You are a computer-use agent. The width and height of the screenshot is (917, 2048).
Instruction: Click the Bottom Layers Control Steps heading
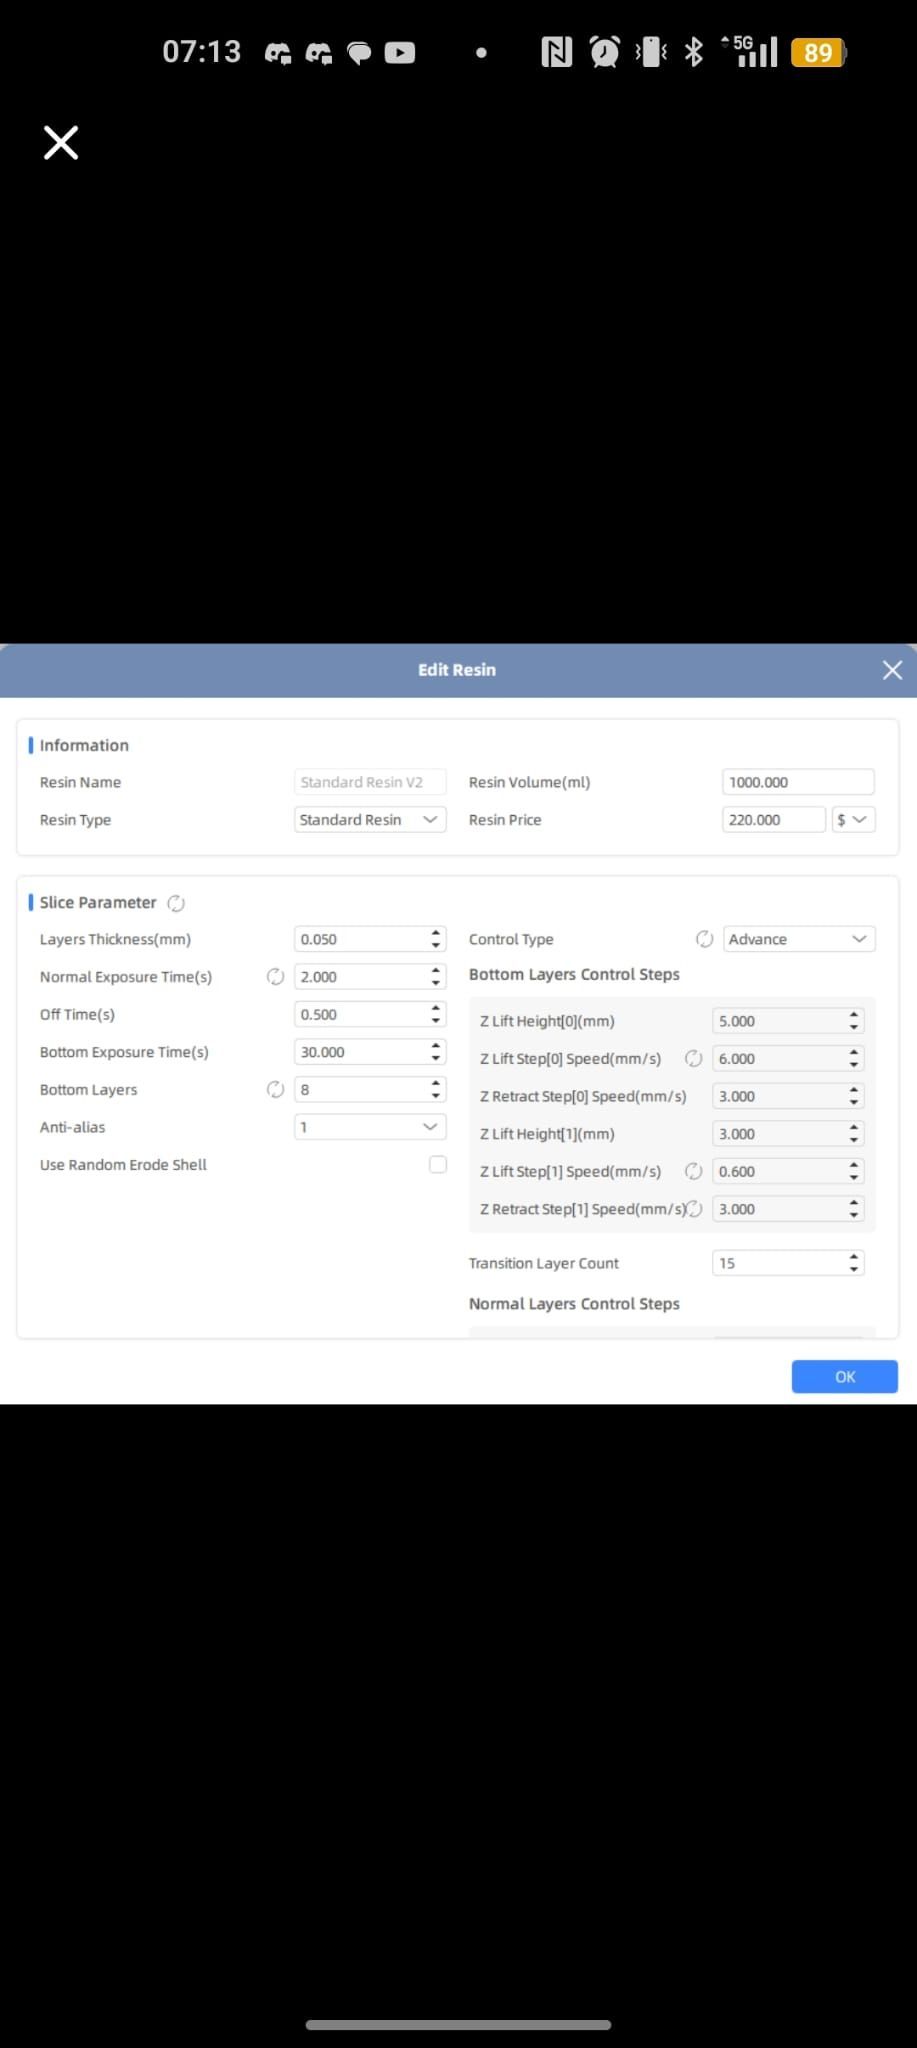574,974
